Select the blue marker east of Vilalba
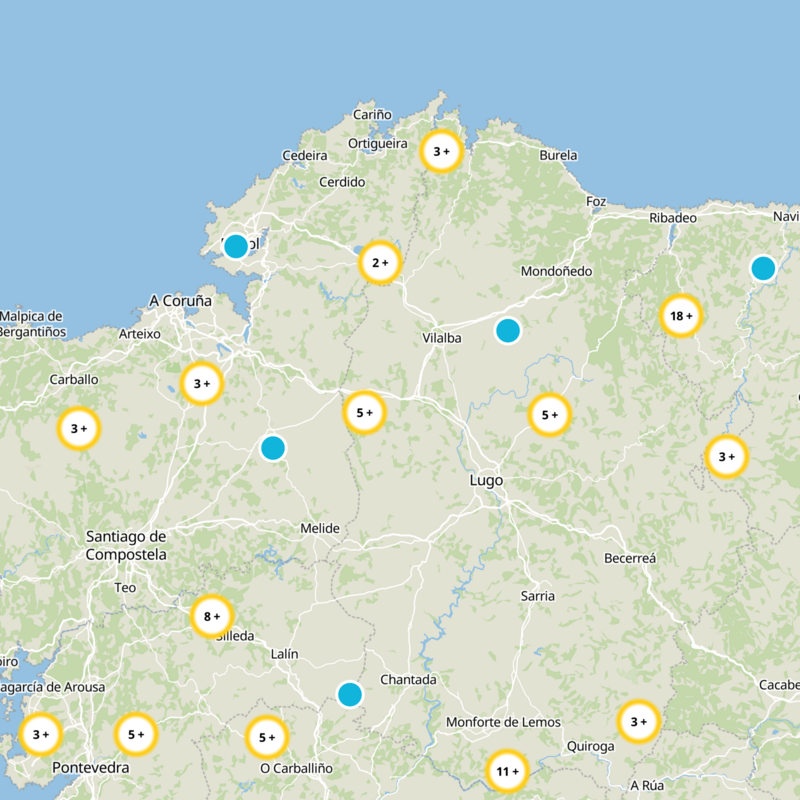 click(x=508, y=331)
